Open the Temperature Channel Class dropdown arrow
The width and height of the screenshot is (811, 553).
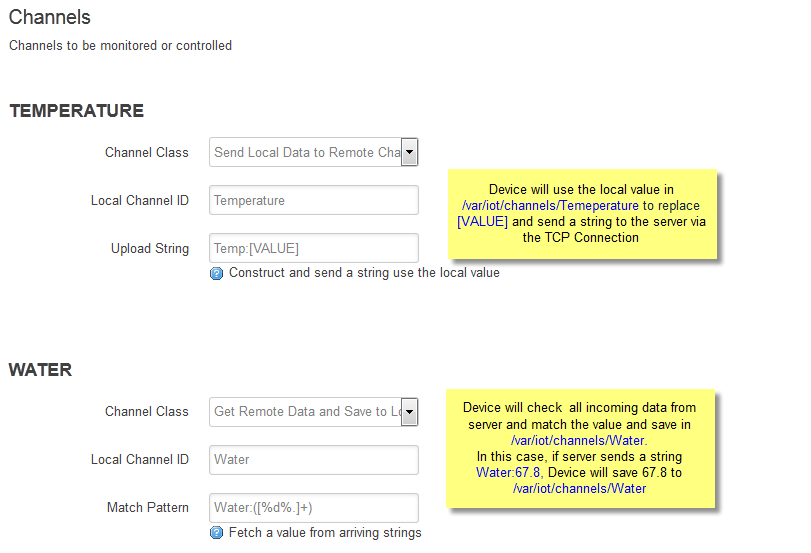[x=410, y=153]
